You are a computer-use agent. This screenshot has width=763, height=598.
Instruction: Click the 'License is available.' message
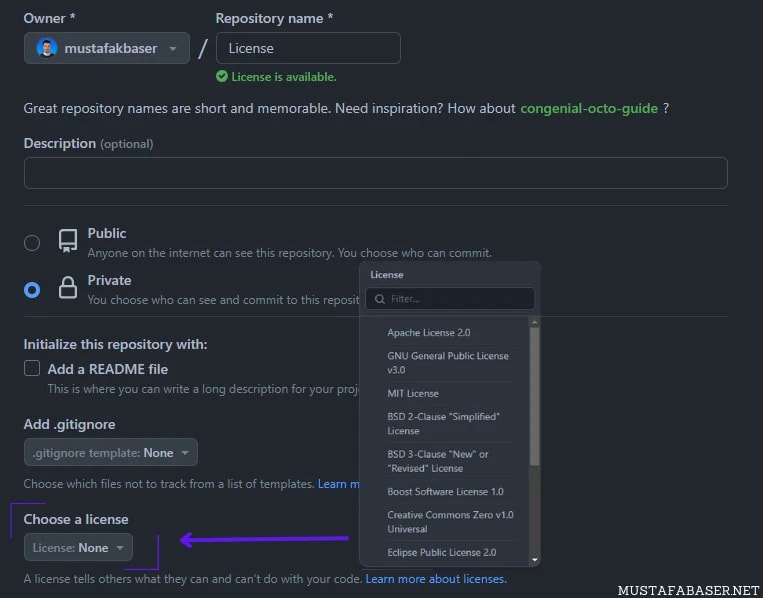(x=284, y=77)
